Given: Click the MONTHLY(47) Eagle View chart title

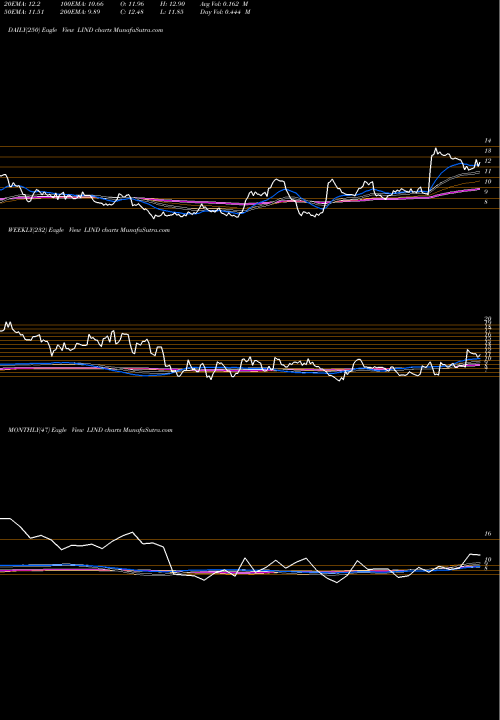Looking at the screenshot, I should (x=90, y=430).
